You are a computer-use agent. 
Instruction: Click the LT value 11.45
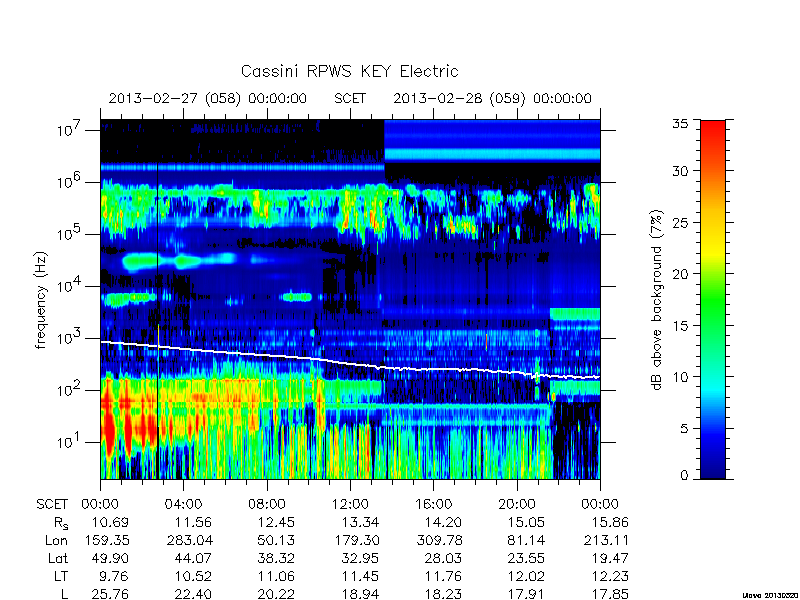tap(360, 577)
